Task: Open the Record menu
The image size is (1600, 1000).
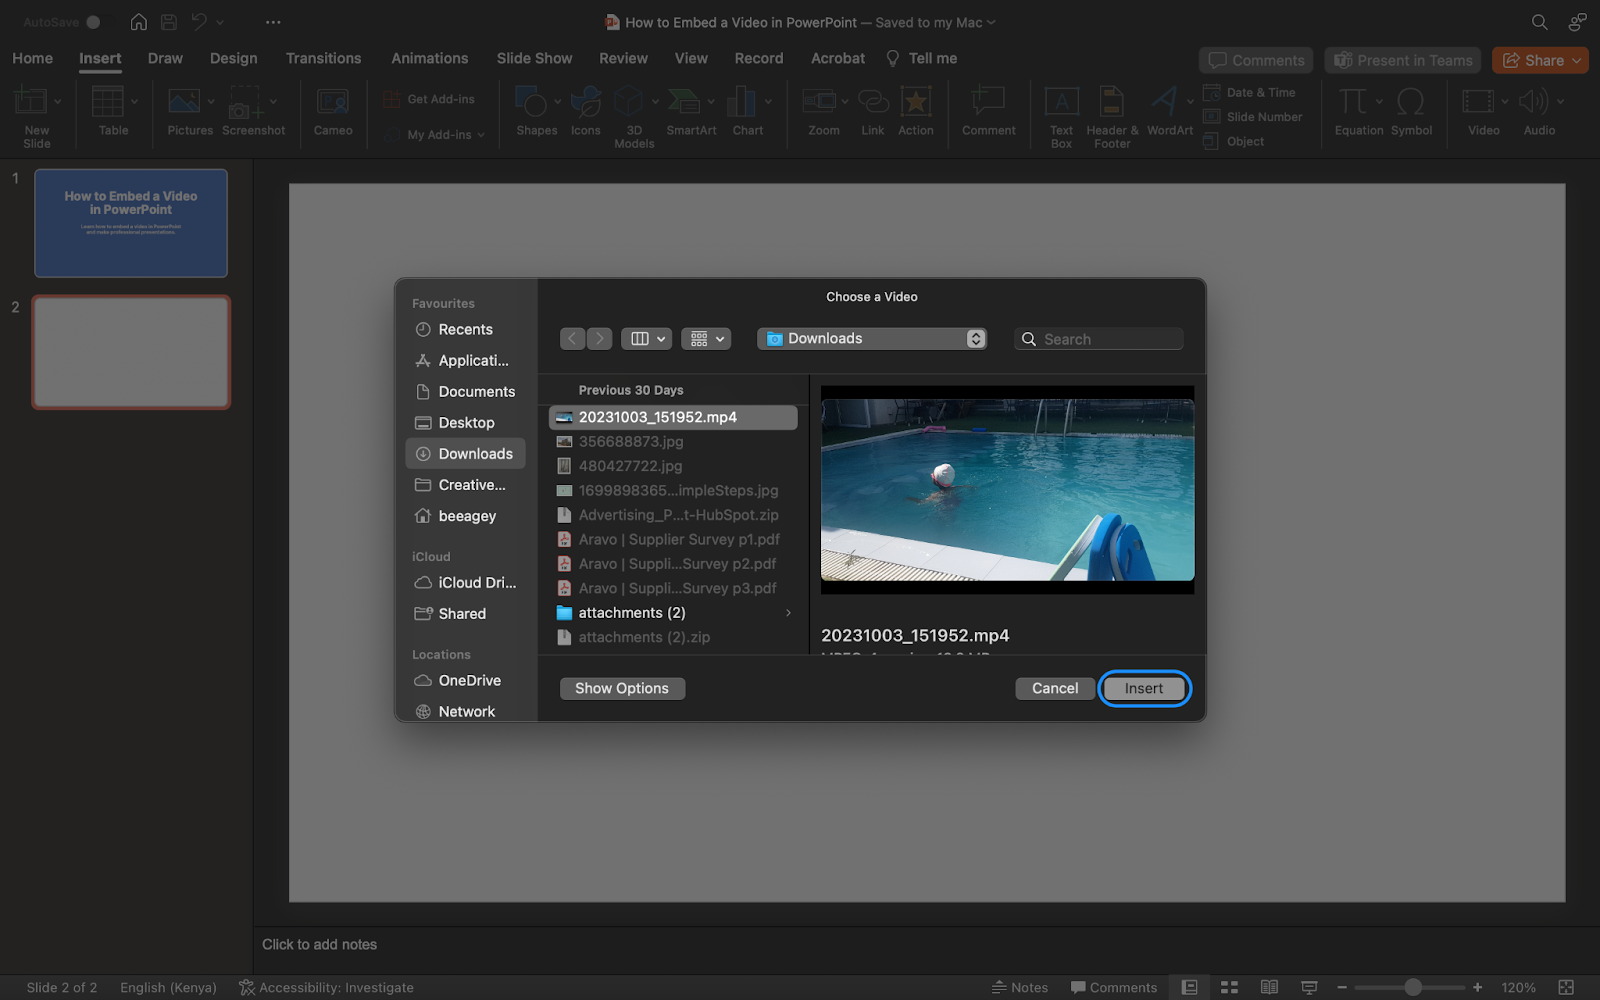Action: point(758,58)
